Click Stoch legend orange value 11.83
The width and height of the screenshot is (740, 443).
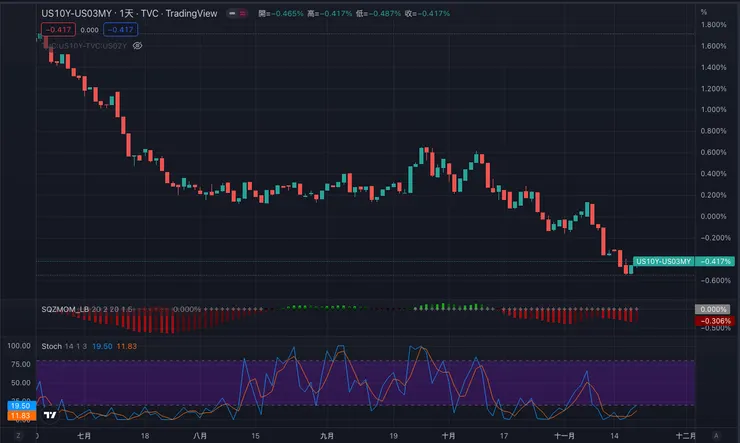point(126,346)
